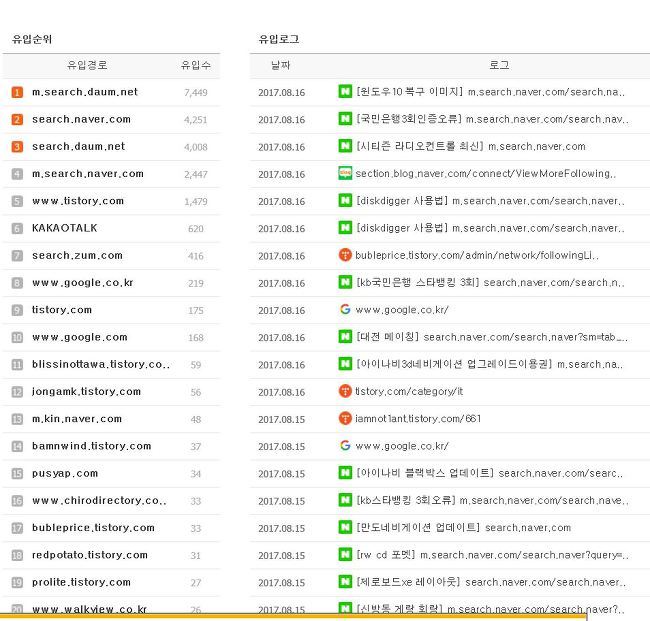Click the 유입순위 section title
This screenshot has height=621, width=650.
[x=32, y=39]
